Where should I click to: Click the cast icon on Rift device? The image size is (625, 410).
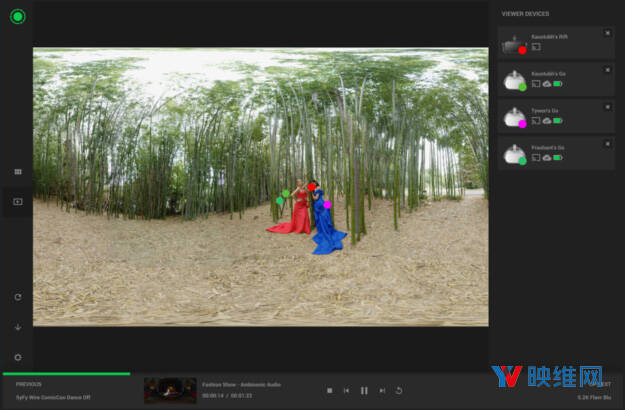click(x=536, y=47)
